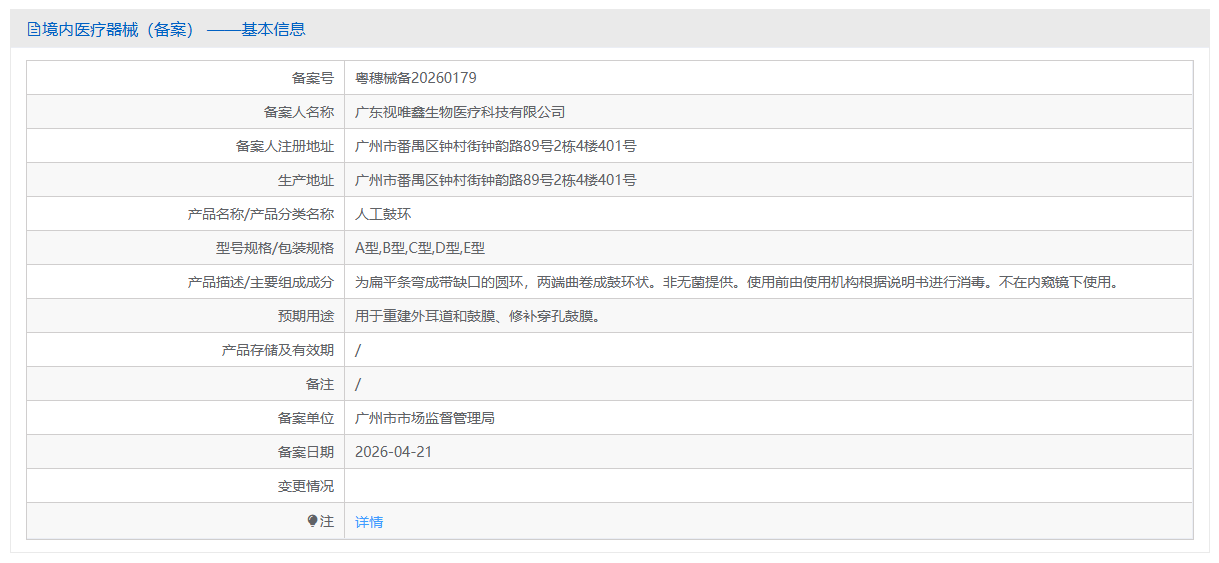
Task: Select the slash value in the 产品存储及有效期 row
Action: coord(358,350)
